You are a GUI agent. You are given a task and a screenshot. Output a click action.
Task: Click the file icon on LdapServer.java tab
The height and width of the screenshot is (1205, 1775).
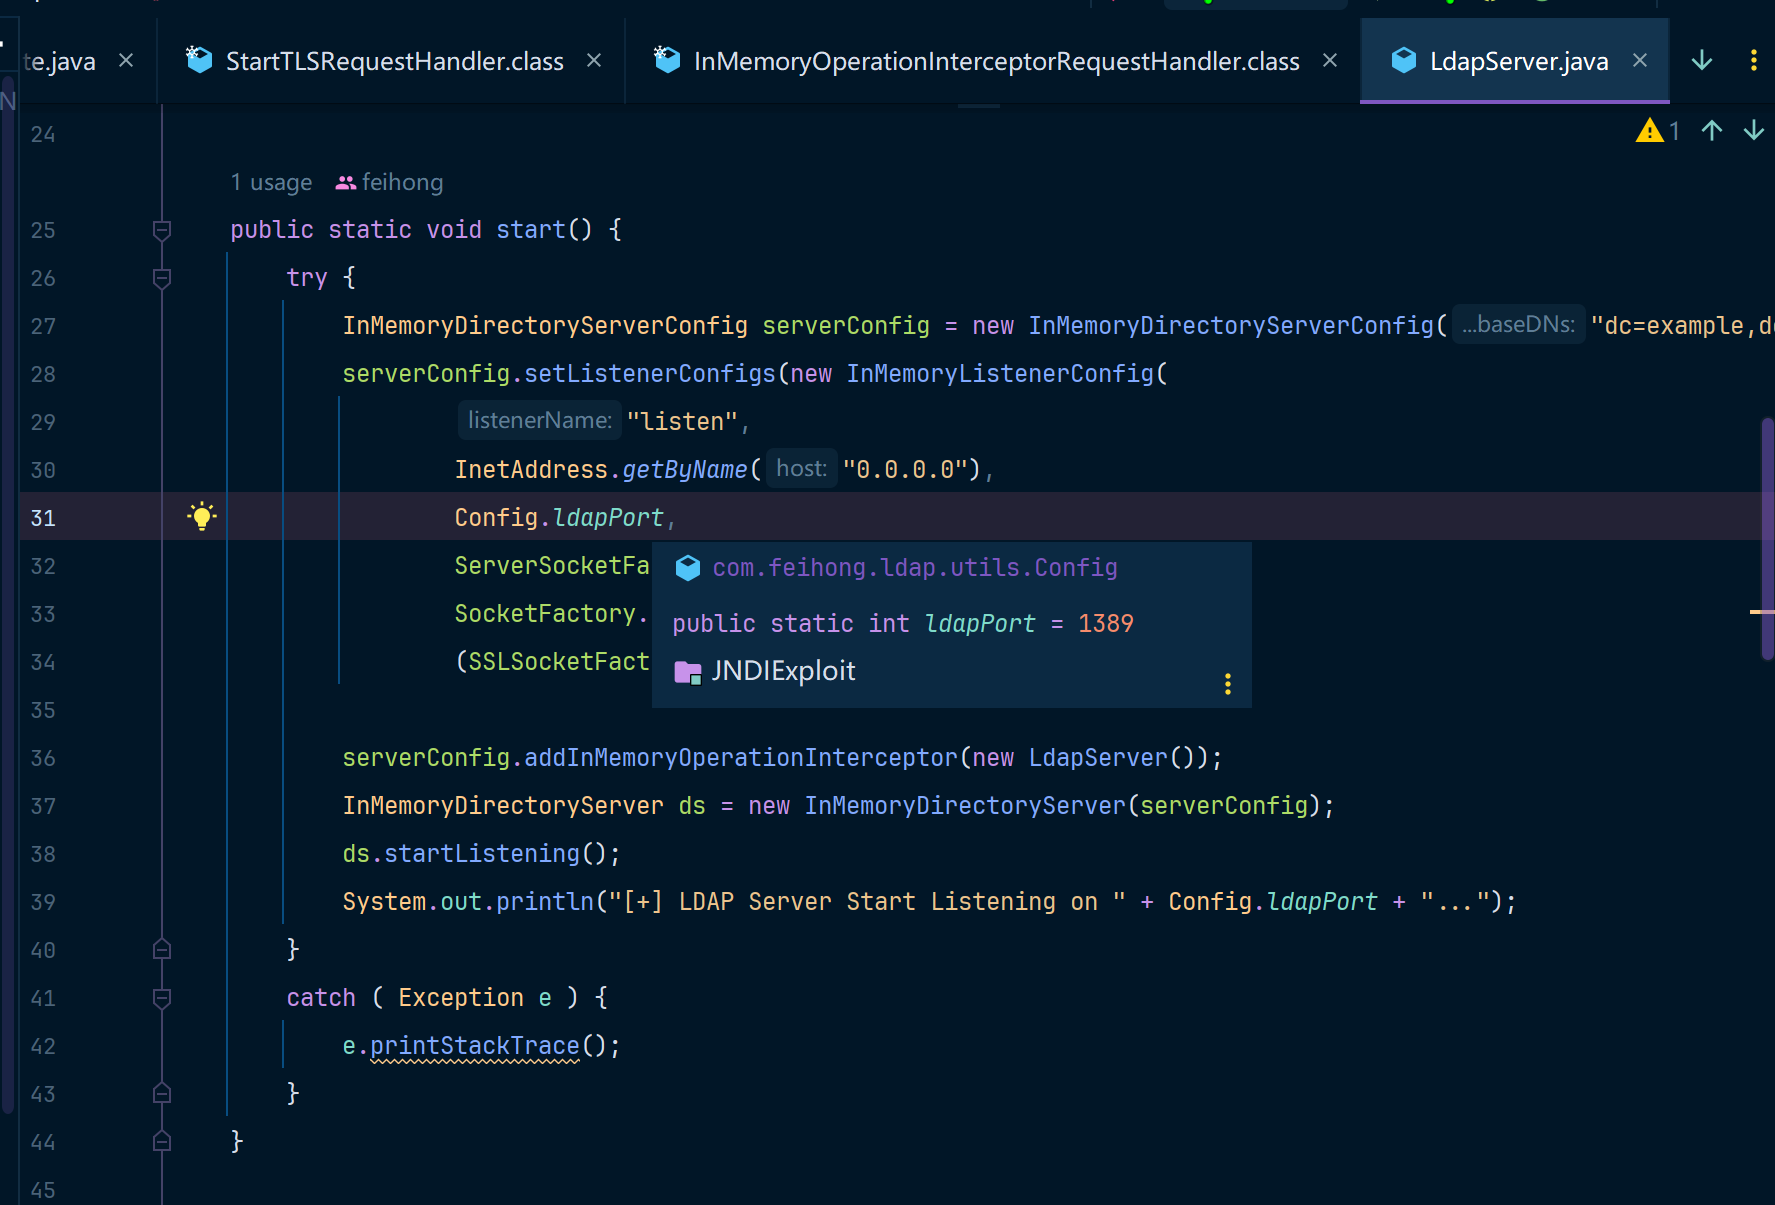(1404, 61)
